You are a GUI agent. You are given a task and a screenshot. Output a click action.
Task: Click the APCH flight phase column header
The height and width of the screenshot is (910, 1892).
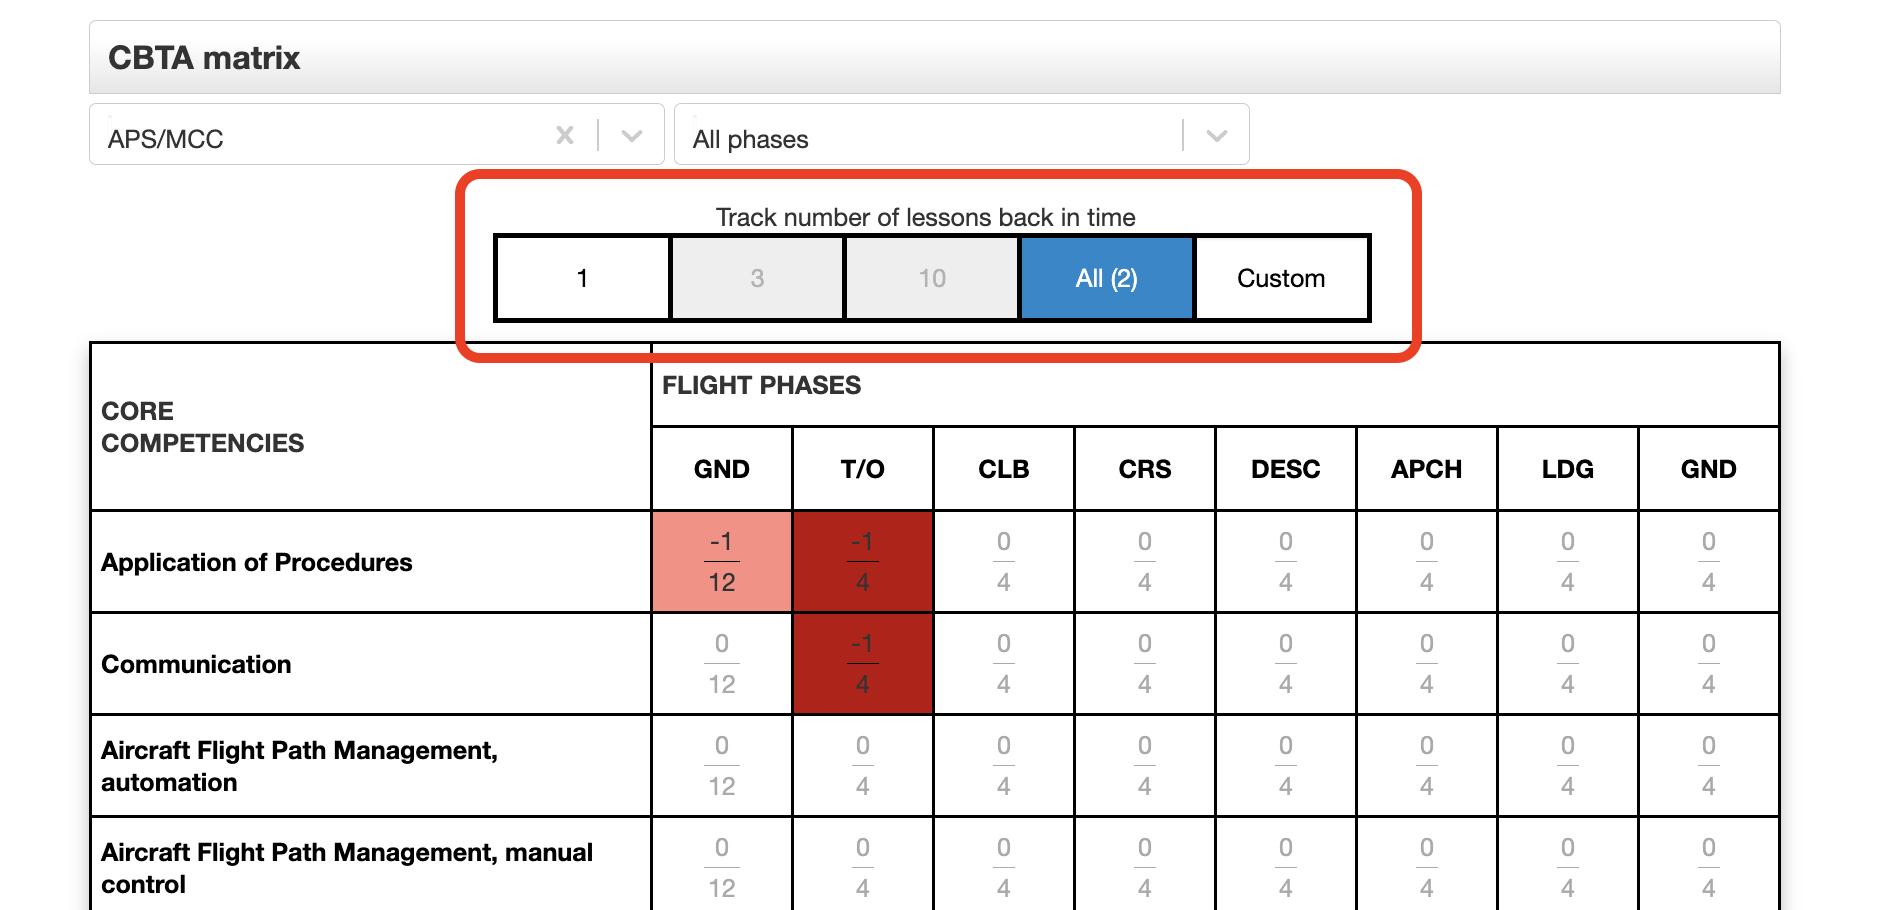coord(1426,469)
